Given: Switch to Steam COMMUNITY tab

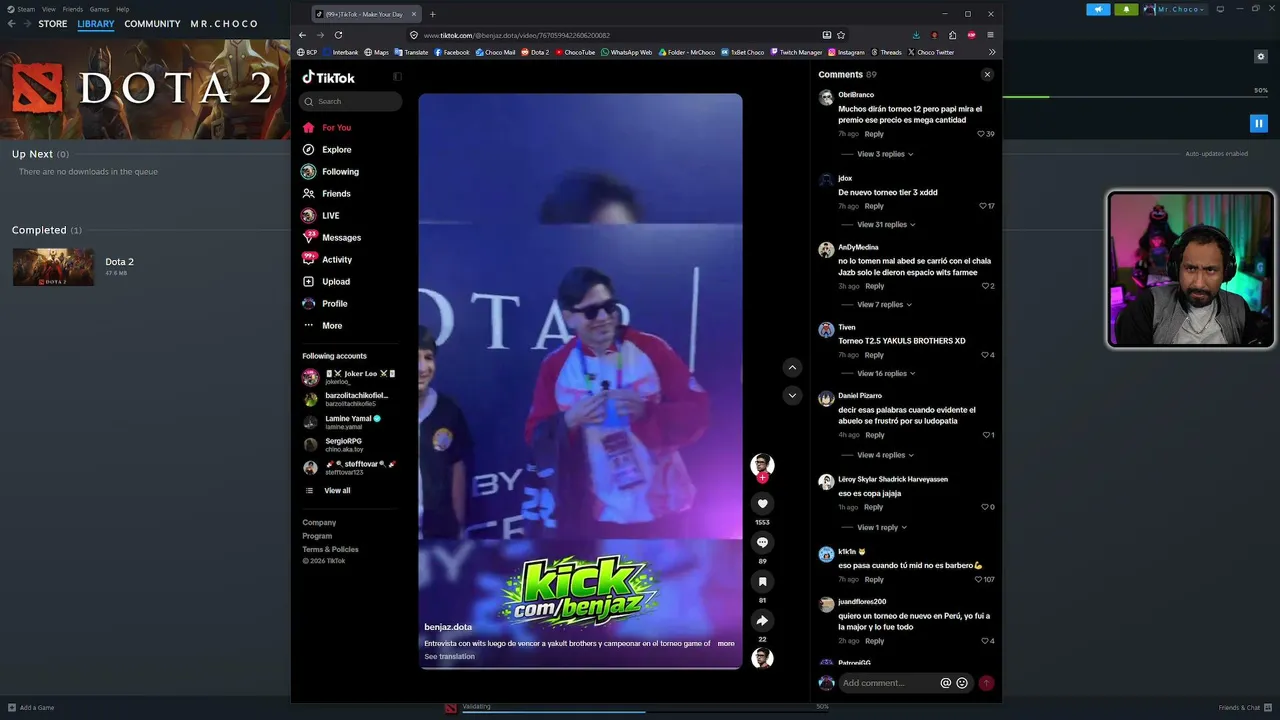Looking at the screenshot, I should coord(152,24).
